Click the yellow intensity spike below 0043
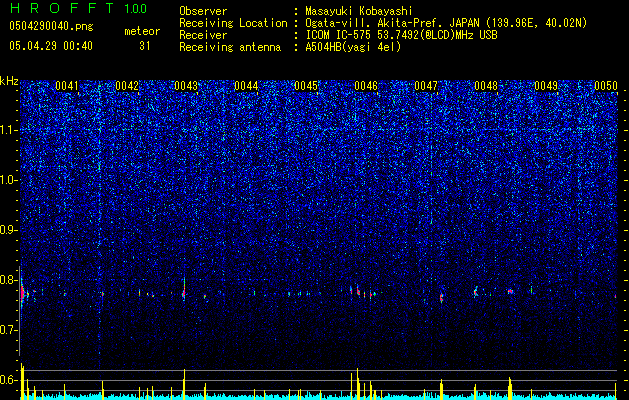 (184, 384)
